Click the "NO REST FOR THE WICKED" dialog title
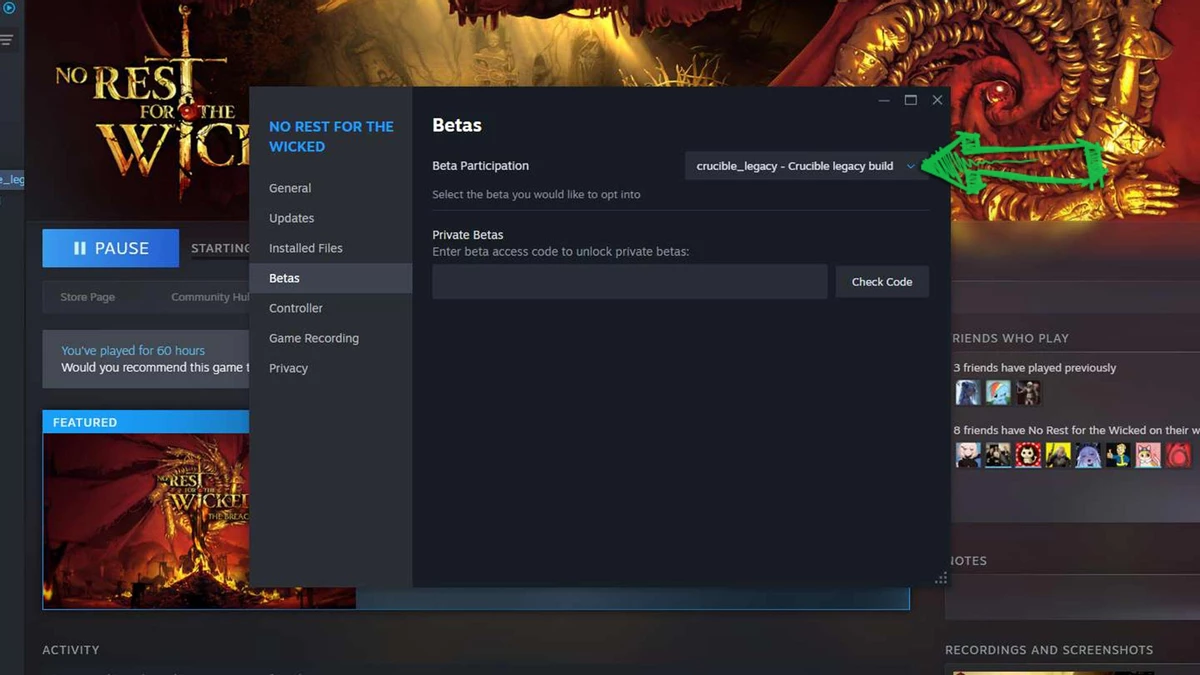1200x675 pixels. [331, 136]
